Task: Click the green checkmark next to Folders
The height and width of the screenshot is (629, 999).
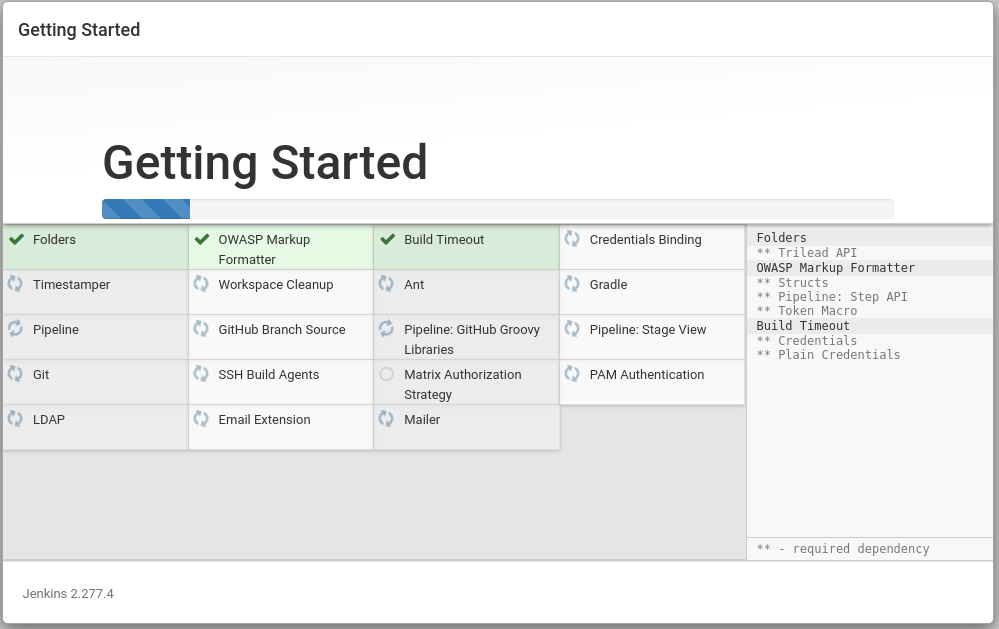Action: 17,240
